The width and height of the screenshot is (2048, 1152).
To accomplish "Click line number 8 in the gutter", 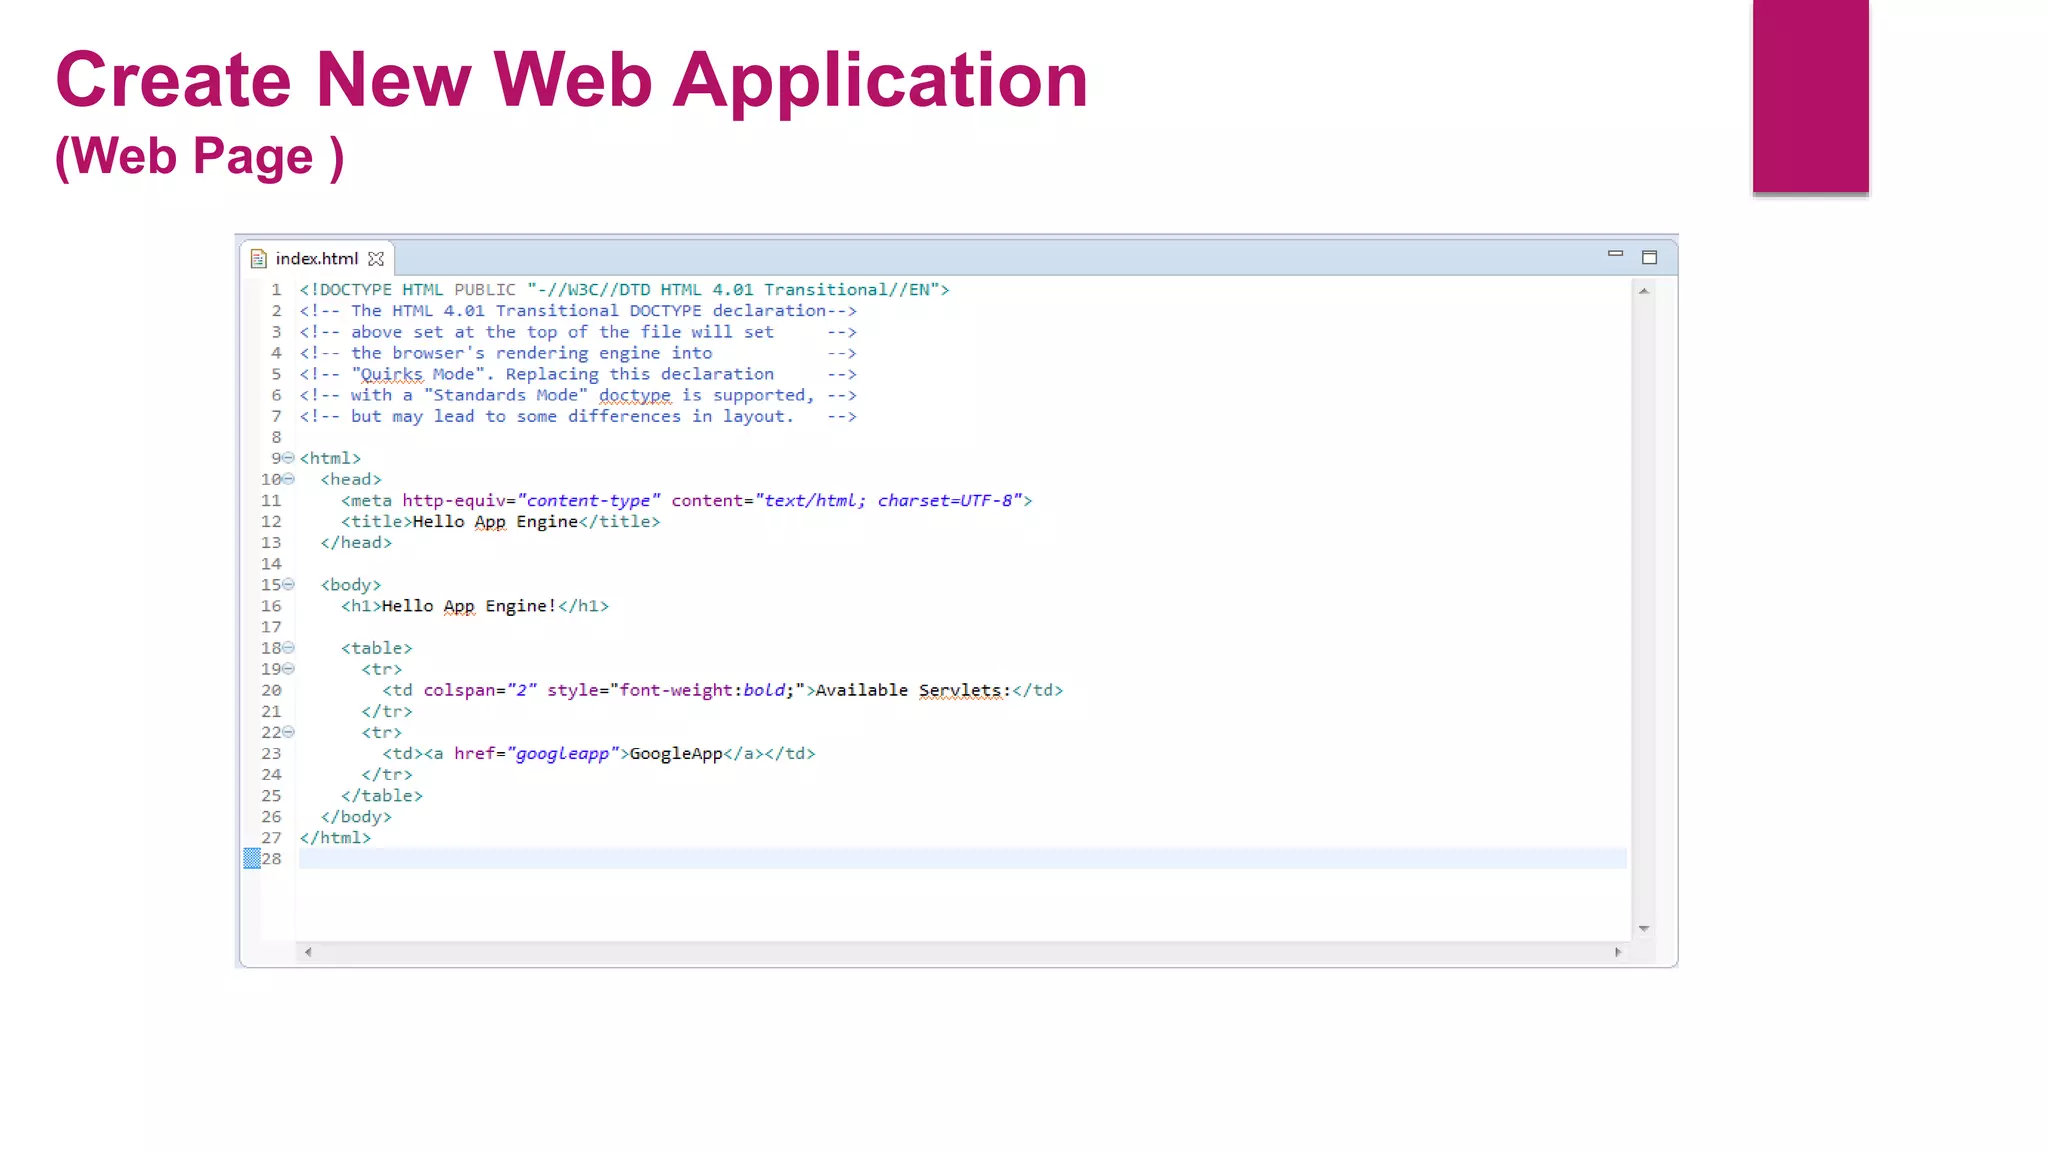I will [x=276, y=437].
